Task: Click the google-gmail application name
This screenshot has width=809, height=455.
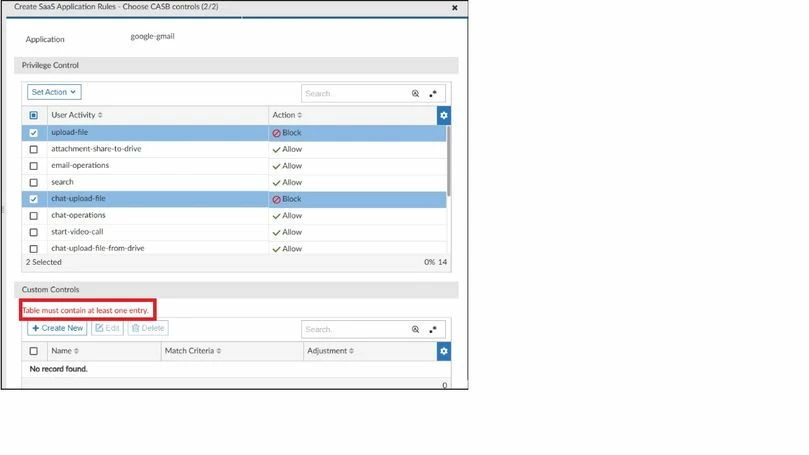Action: click(x=152, y=36)
